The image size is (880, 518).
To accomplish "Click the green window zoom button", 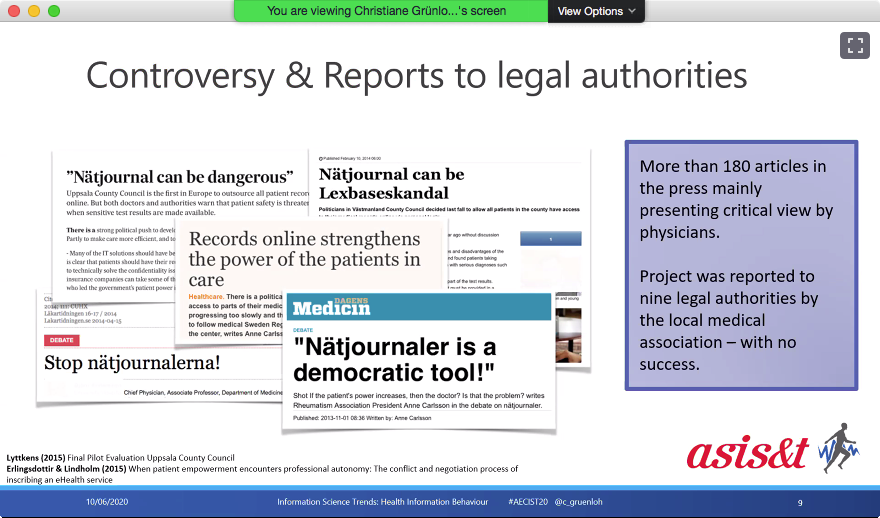I will pos(54,11).
